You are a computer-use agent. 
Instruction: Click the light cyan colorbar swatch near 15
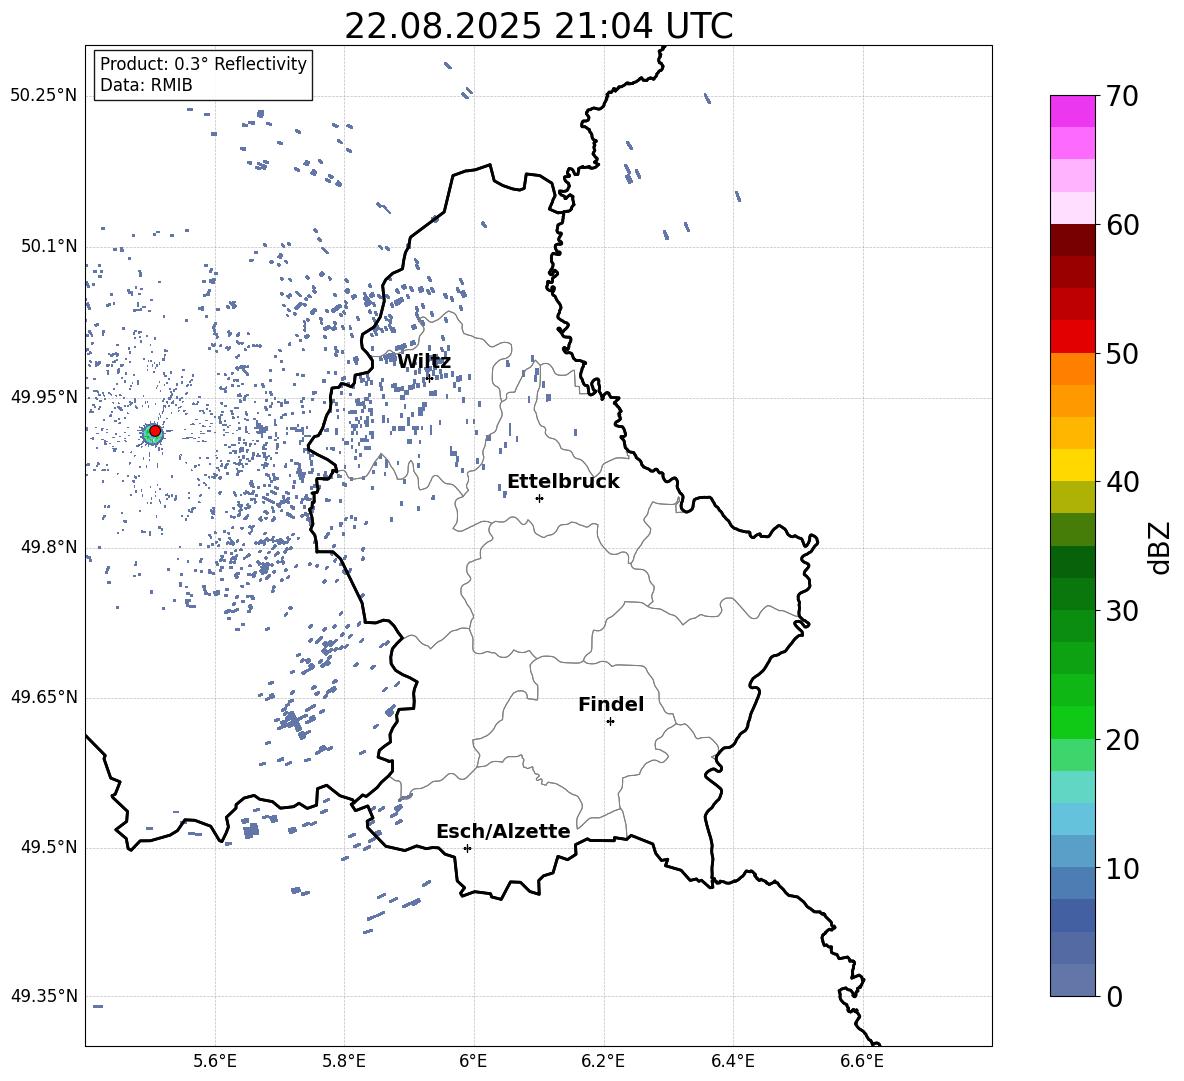click(1073, 787)
